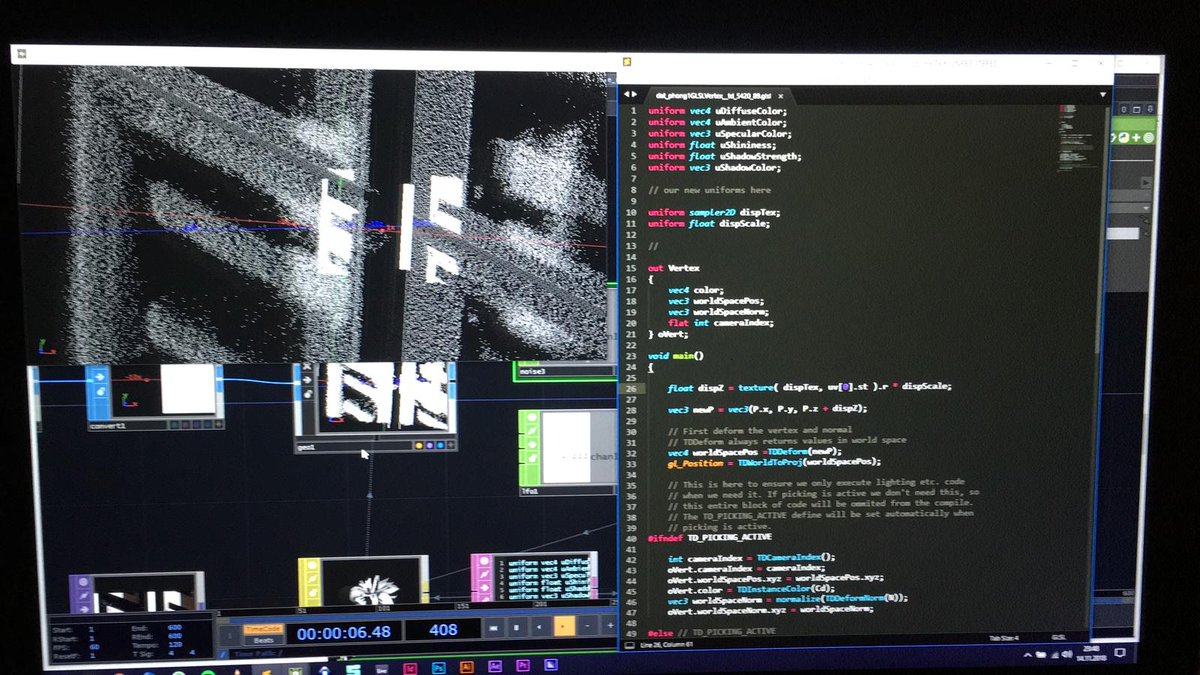Play timeline in reverse
The height and width of the screenshot is (675, 1200).
(540, 627)
